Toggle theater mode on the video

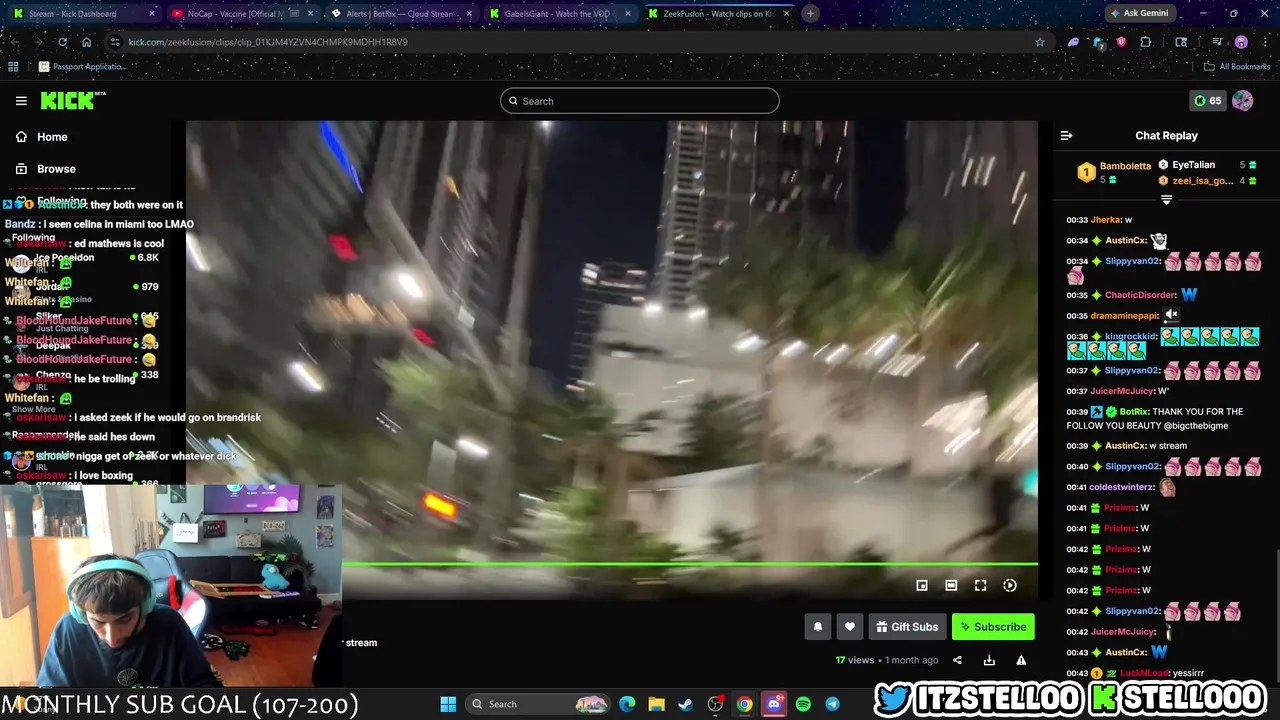(951, 586)
